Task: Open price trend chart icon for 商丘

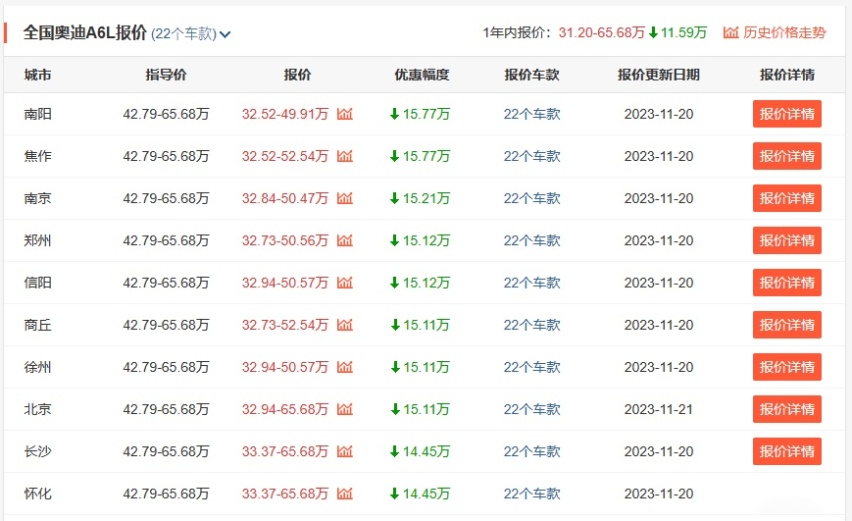Action: tap(344, 325)
